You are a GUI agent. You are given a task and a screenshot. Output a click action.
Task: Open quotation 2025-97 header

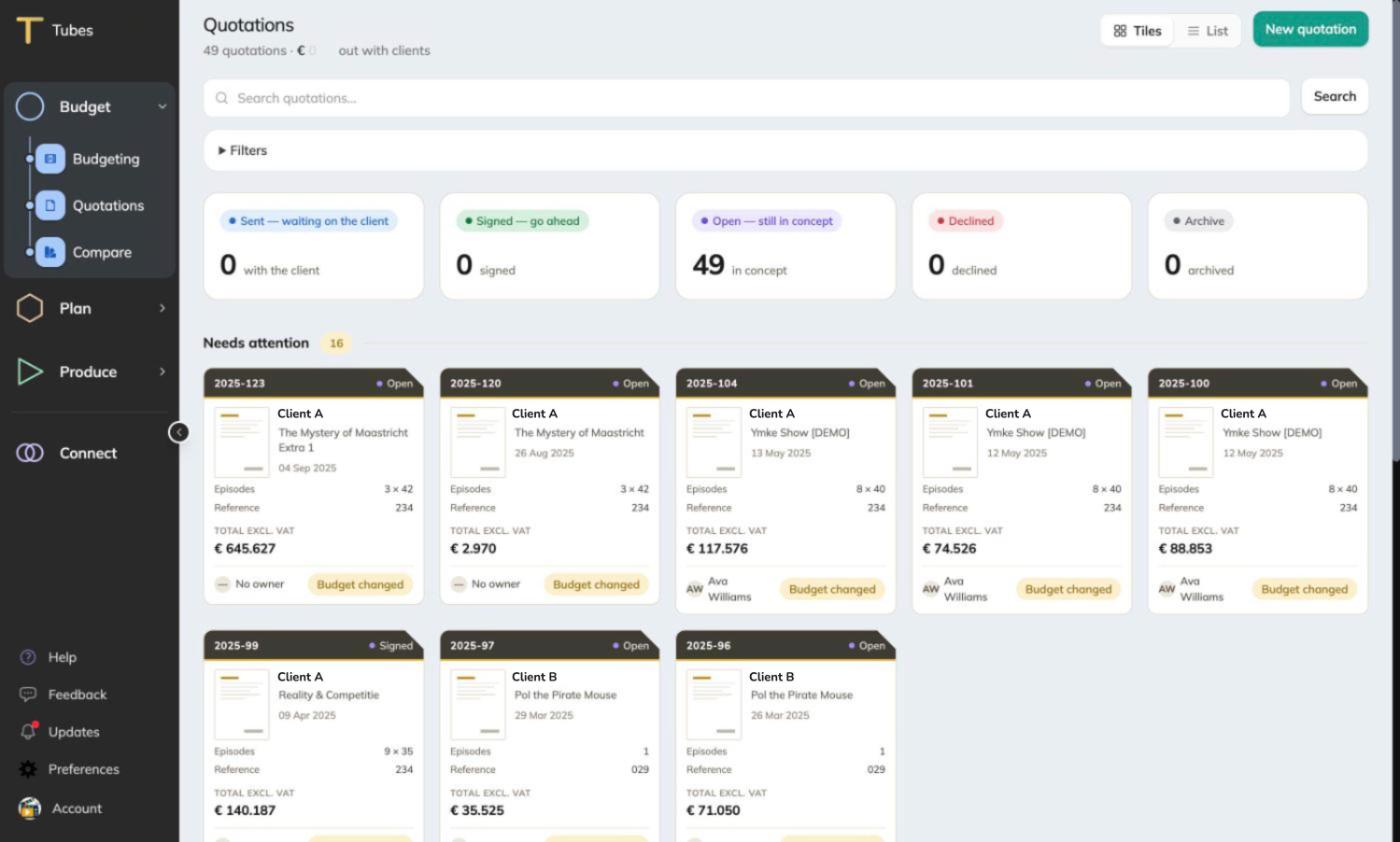(550, 646)
